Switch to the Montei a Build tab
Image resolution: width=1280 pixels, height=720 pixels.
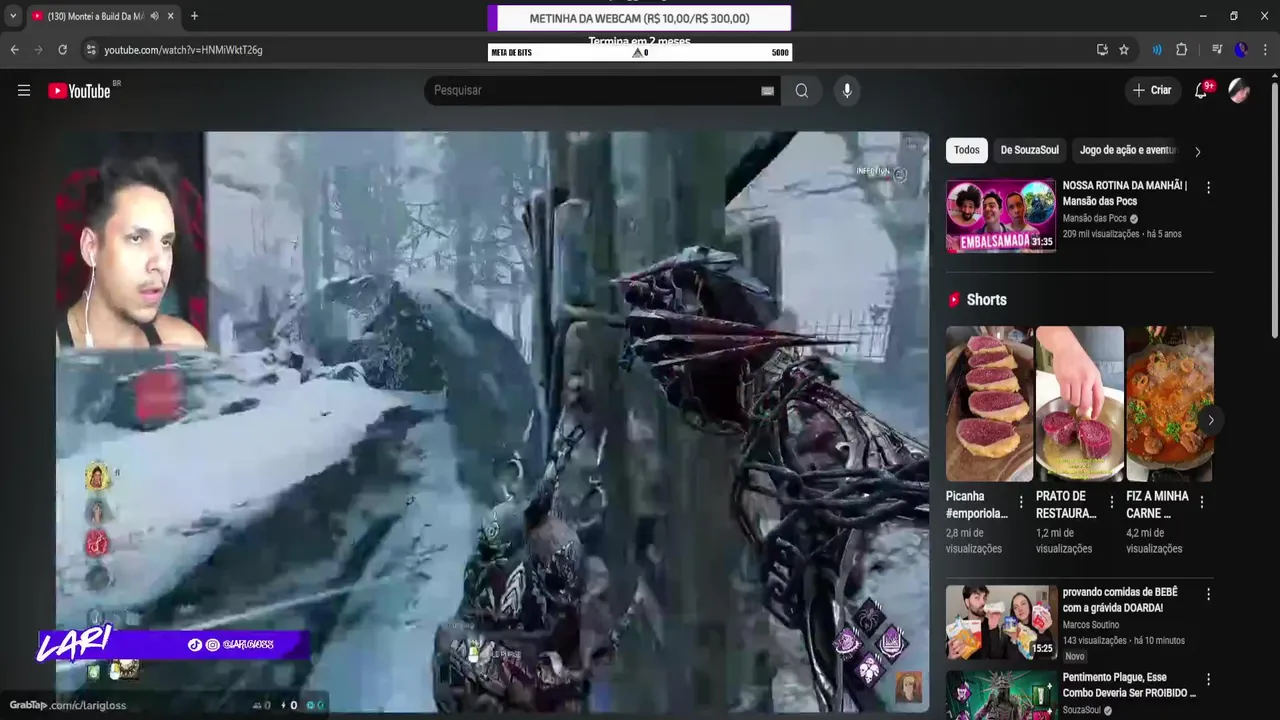coord(96,16)
